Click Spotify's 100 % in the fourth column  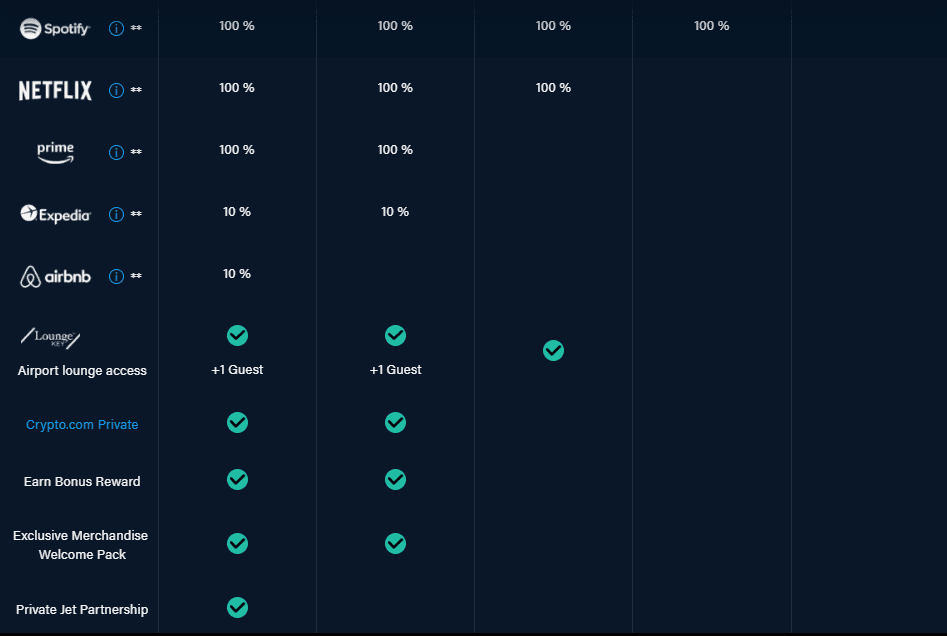pos(711,26)
